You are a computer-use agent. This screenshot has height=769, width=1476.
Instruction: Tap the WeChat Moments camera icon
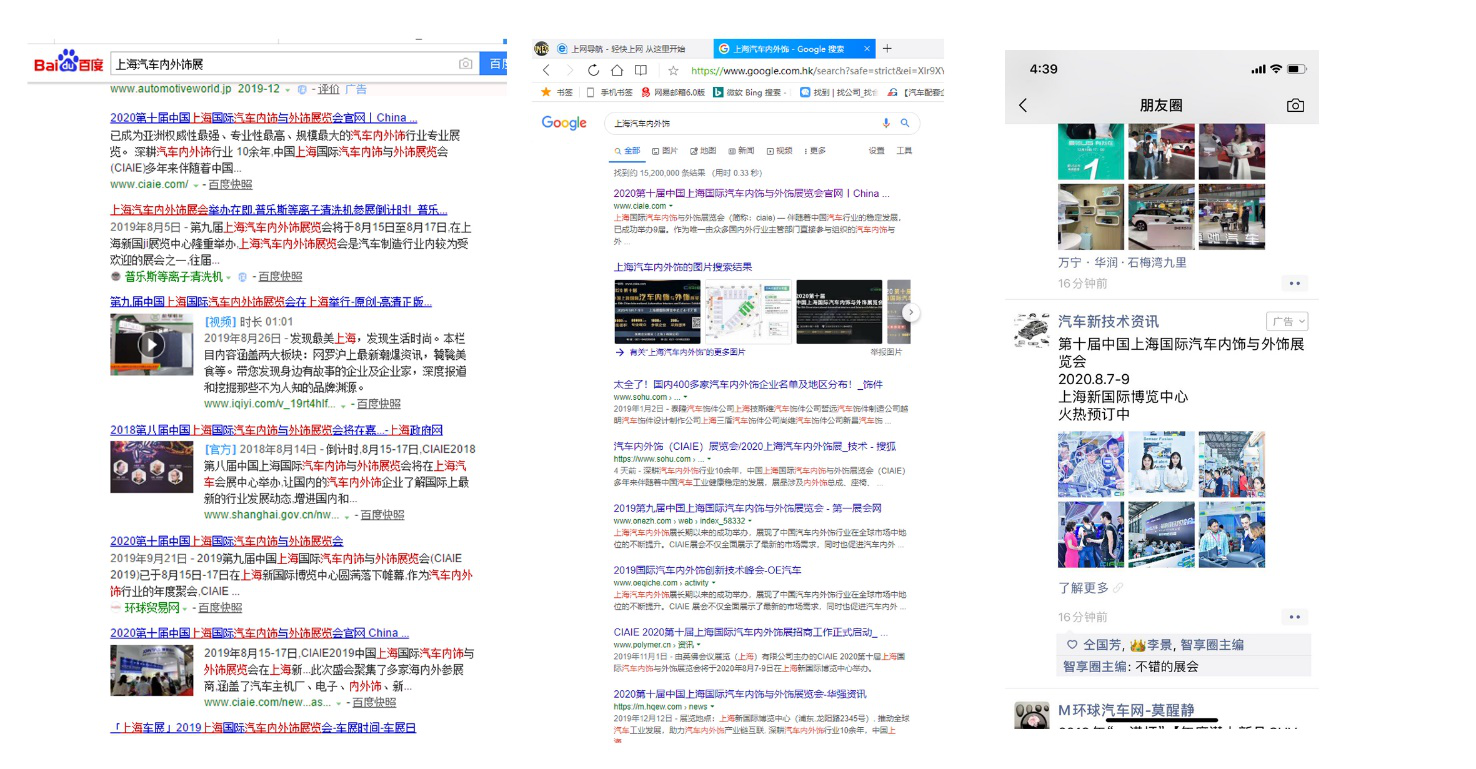tap(1295, 105)
